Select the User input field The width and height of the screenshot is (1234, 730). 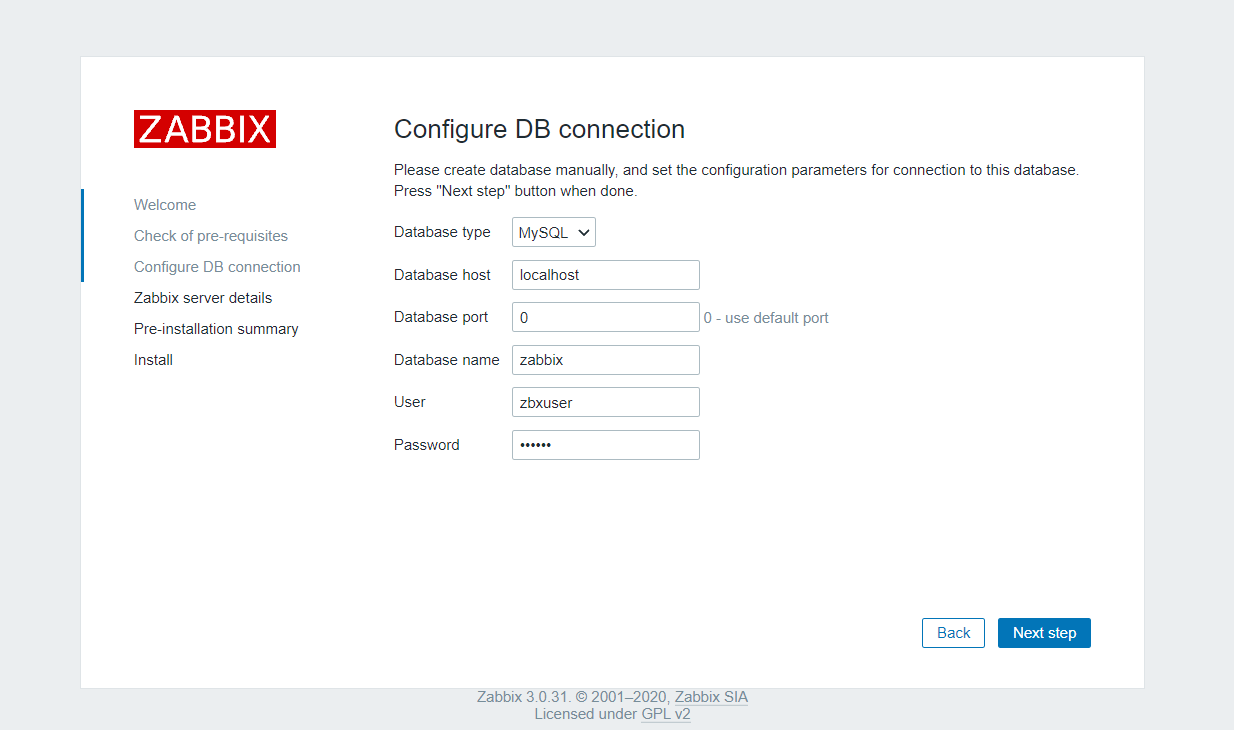606,402
